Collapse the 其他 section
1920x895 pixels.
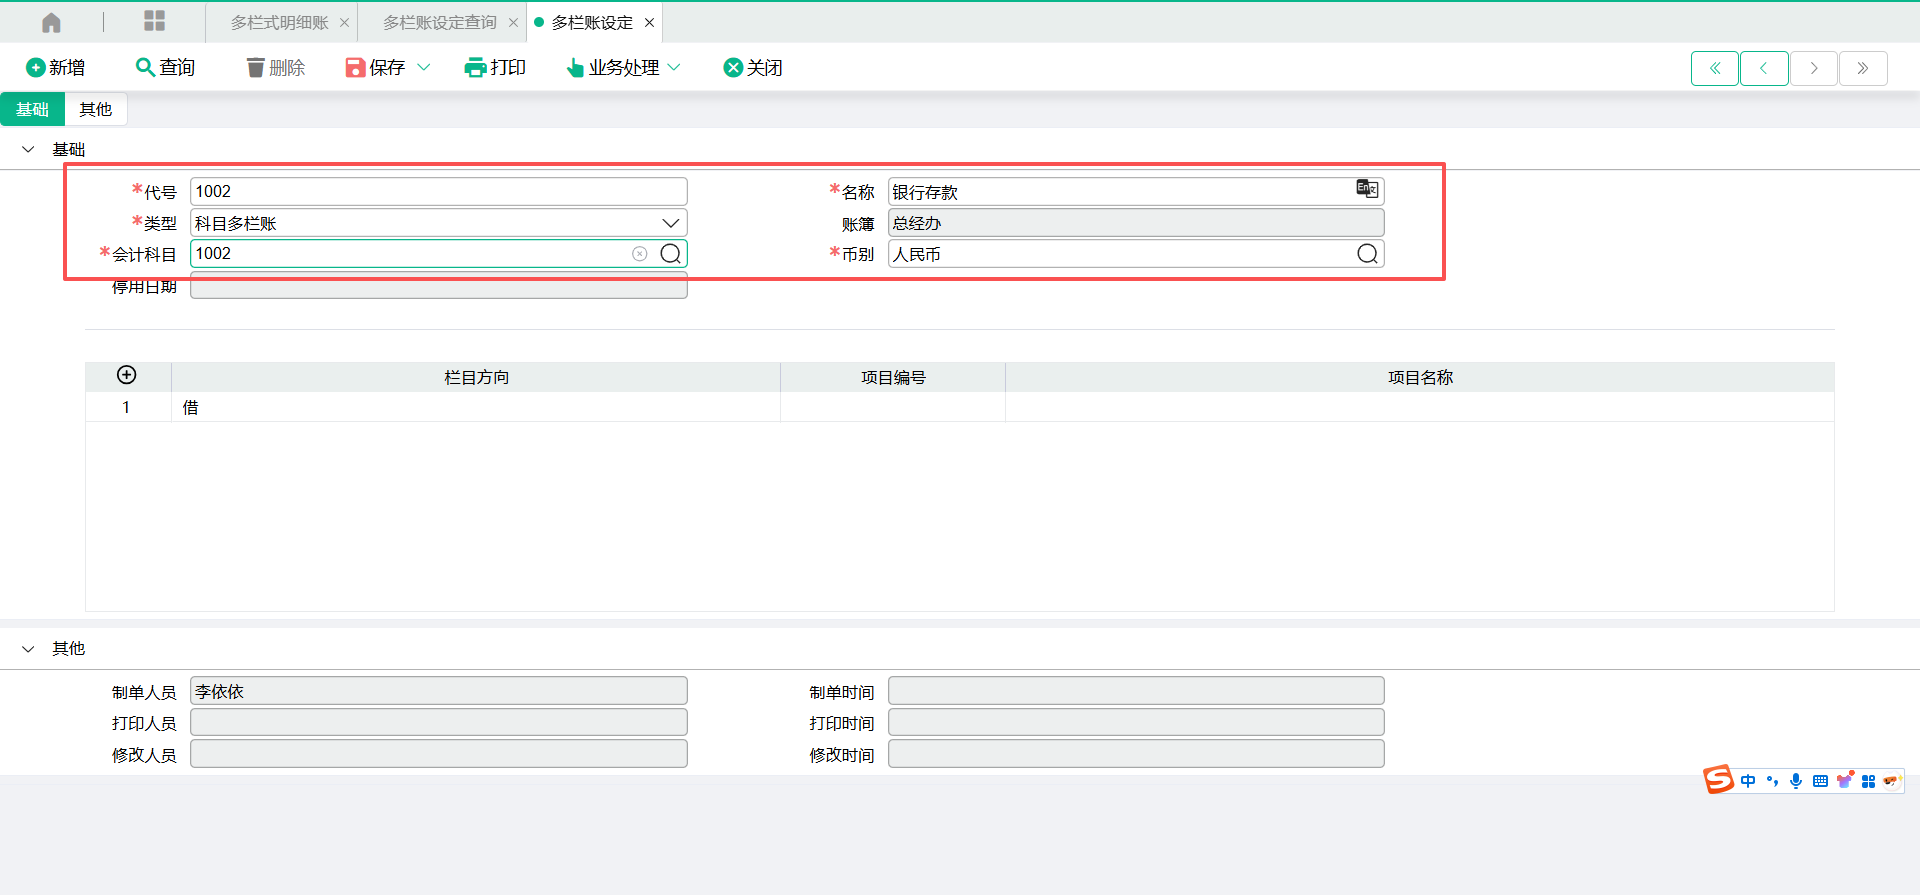tap(28, 649)
